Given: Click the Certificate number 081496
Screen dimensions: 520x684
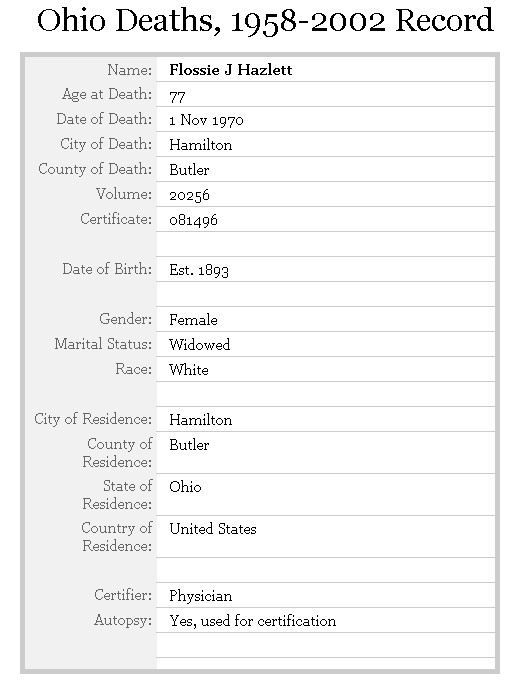Looking at the screenshot, I should point(193,220).
